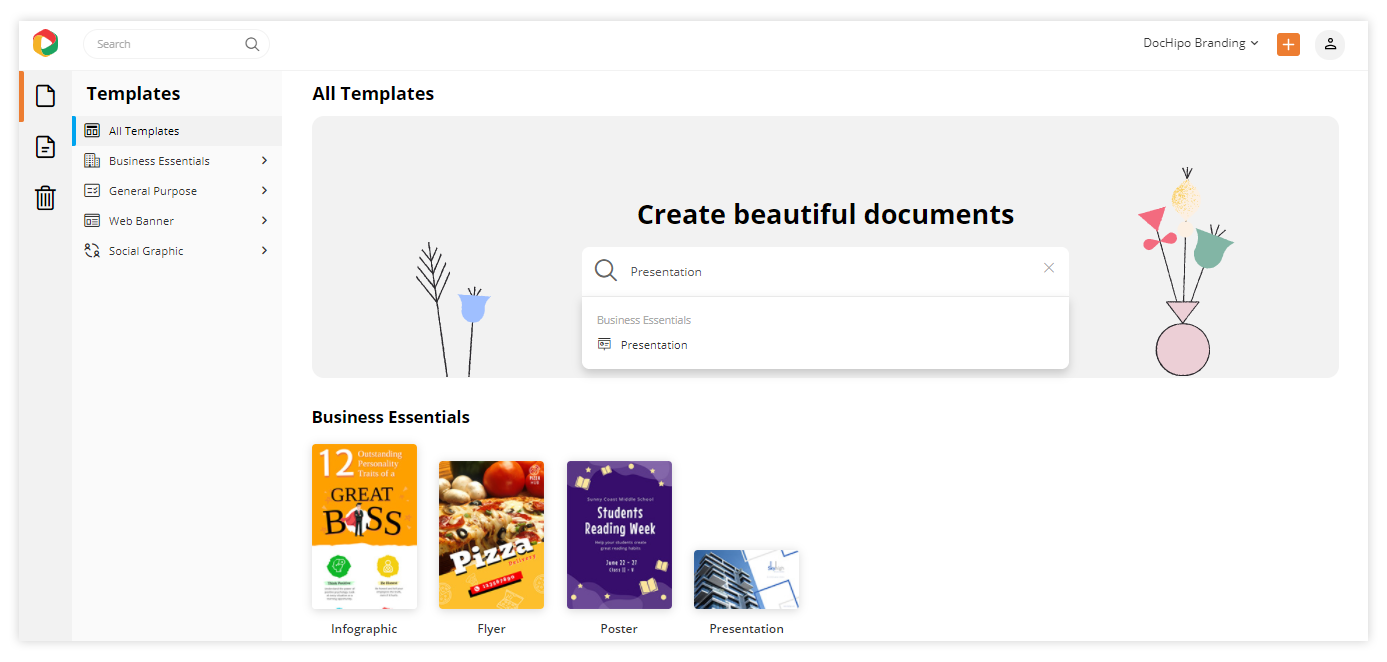Viewport: 1387px width, 662px height.
Task: Expand Social Graphic category chevron
Action: tap(264, 251)
